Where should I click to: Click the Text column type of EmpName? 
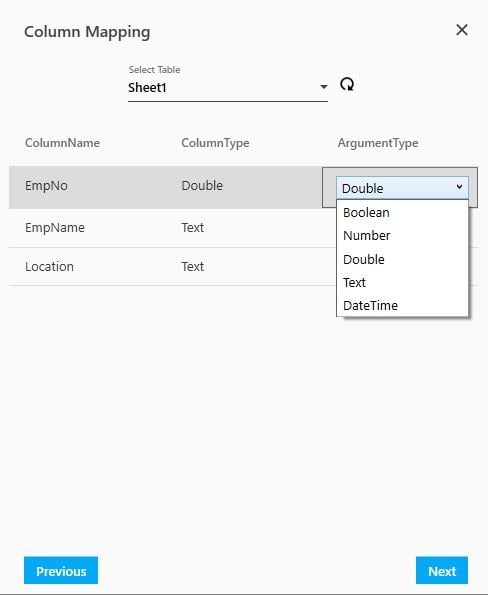[193, 228]
